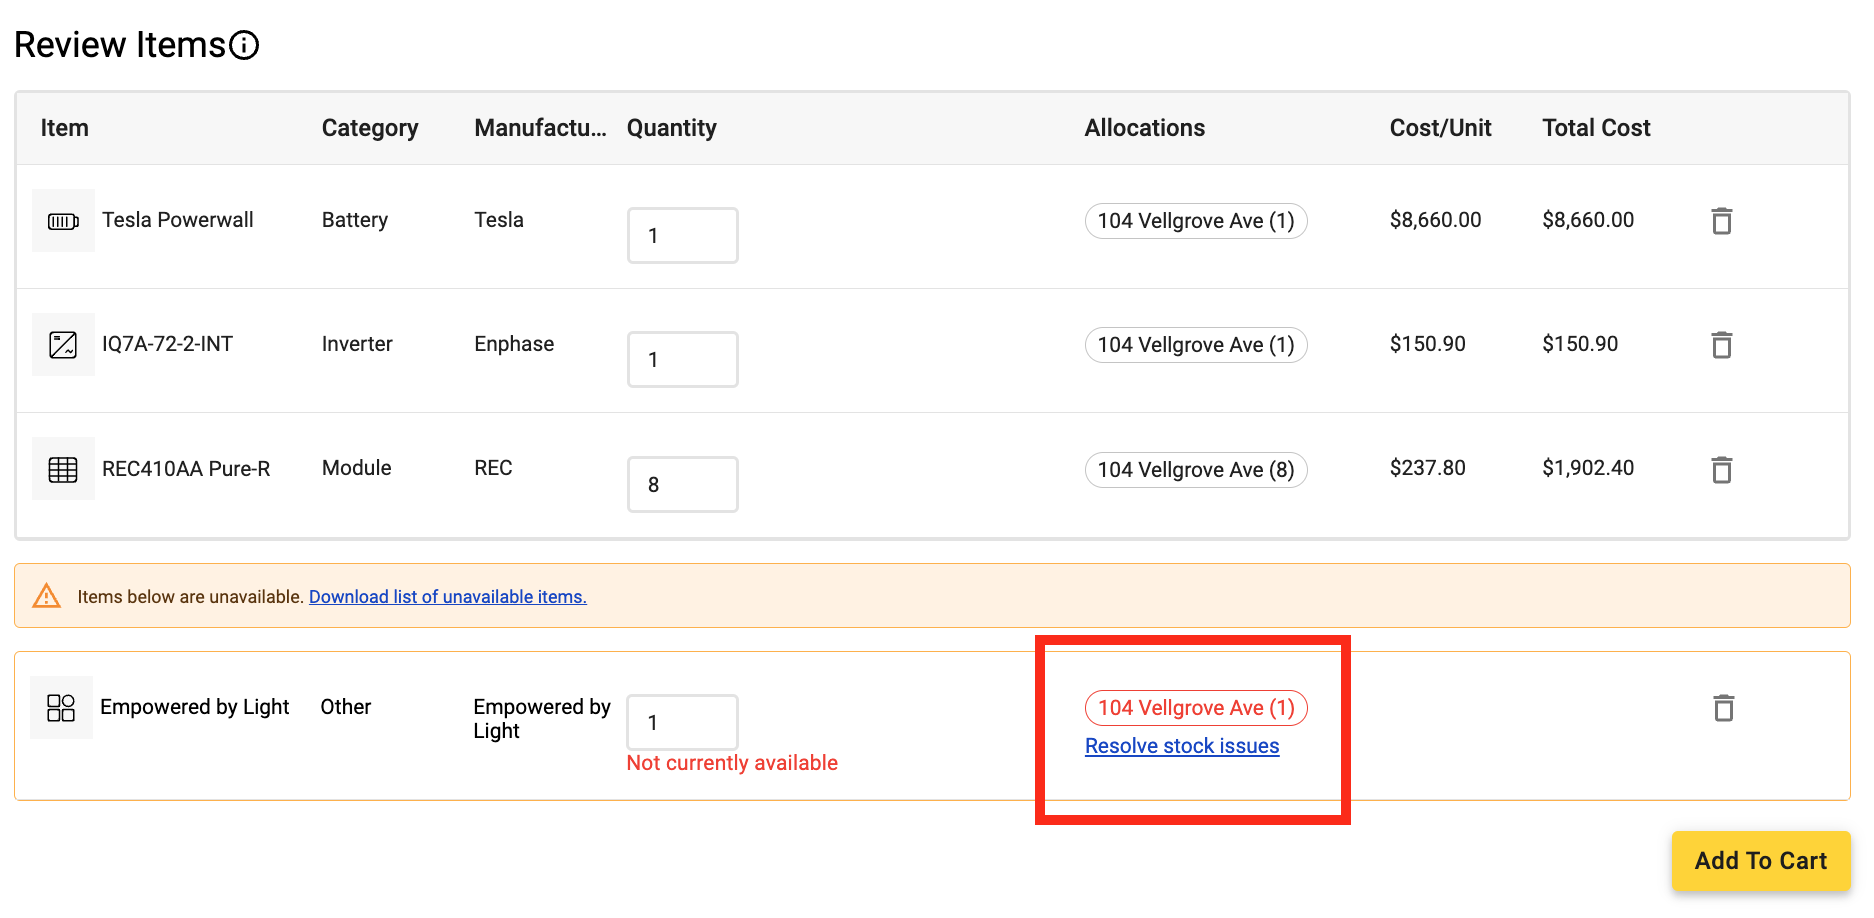Edit the REC module quantity field
Viewport: 1874px width, 918px height.
click(683, 485)
